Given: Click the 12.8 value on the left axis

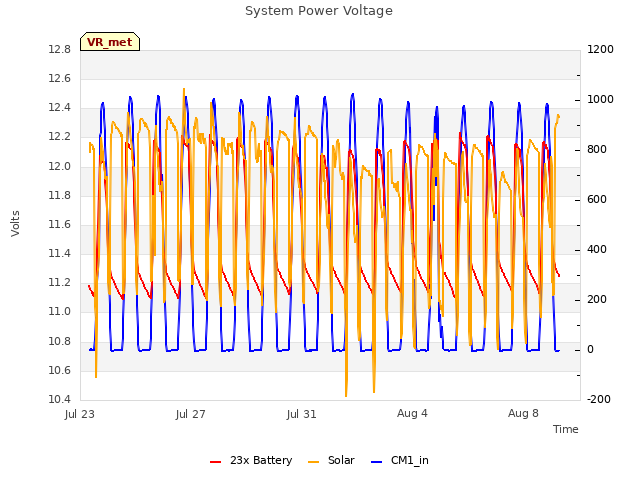Looking at the screenshot, I should coord(60,49).
